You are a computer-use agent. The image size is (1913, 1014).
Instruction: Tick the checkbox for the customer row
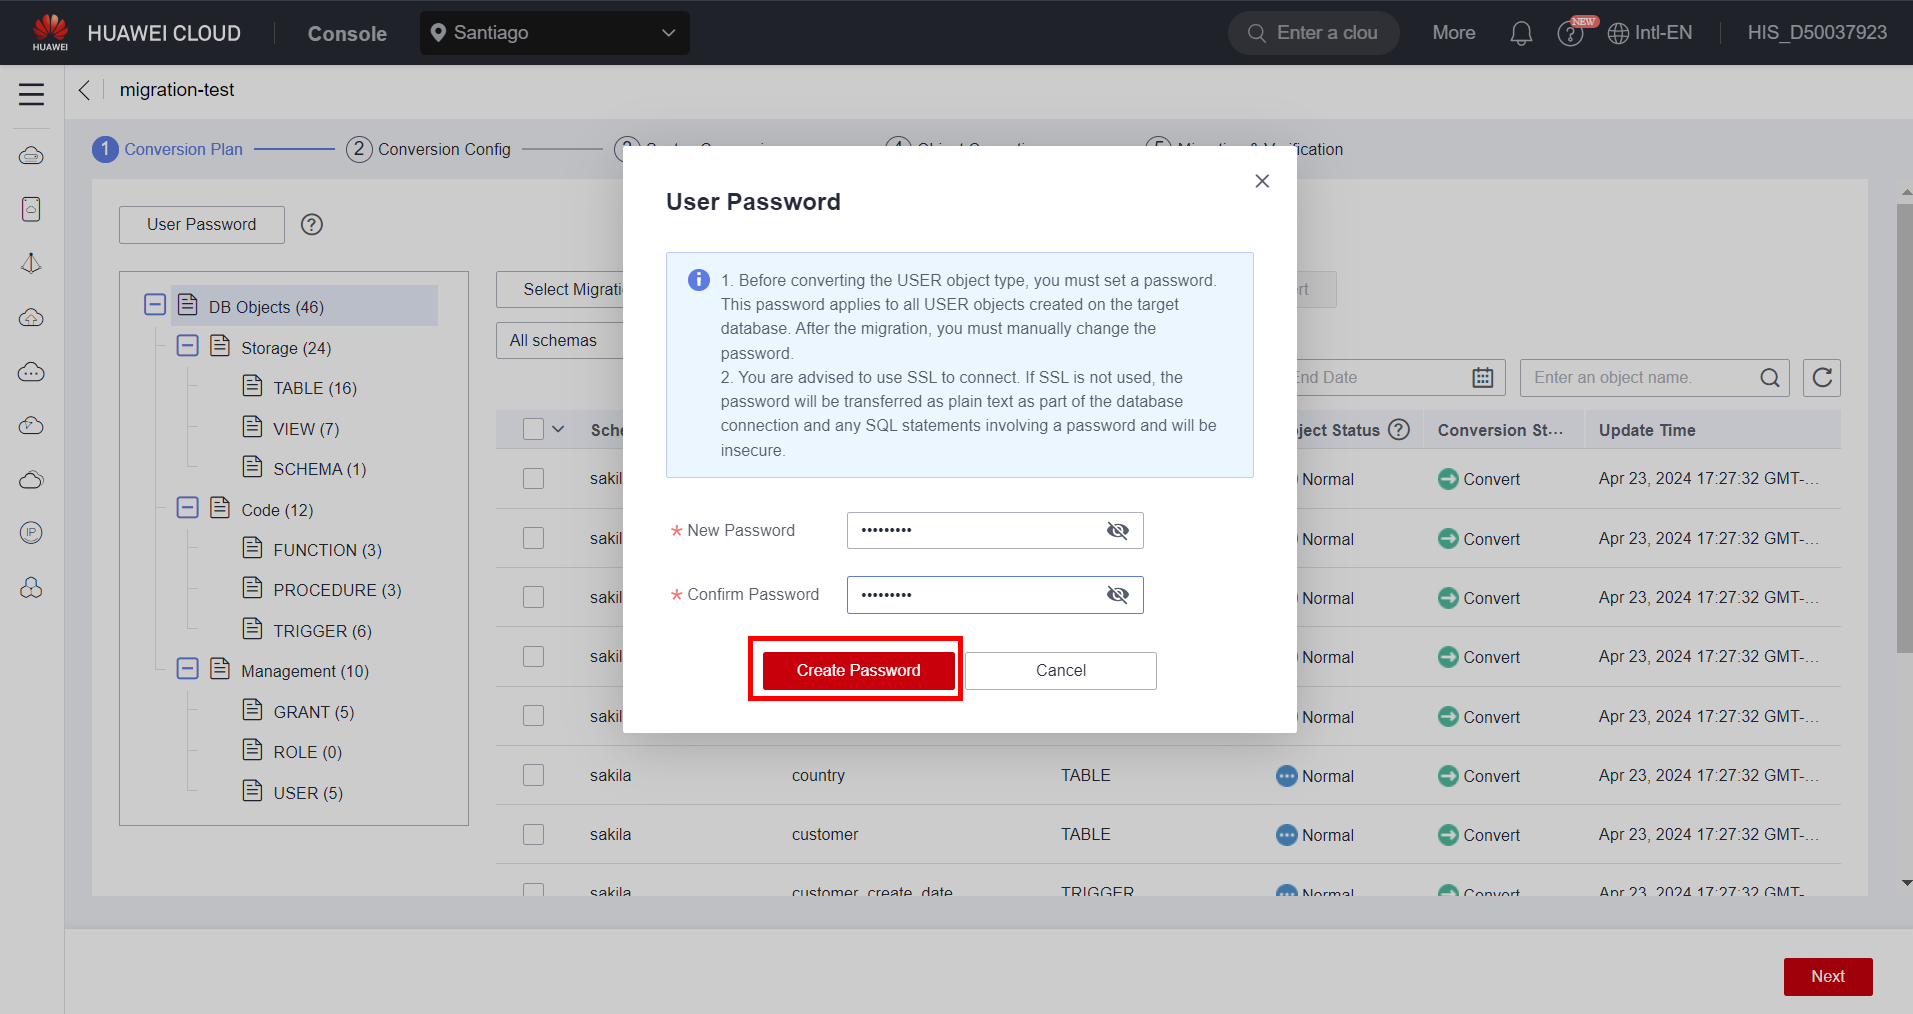tap(534, 835)
